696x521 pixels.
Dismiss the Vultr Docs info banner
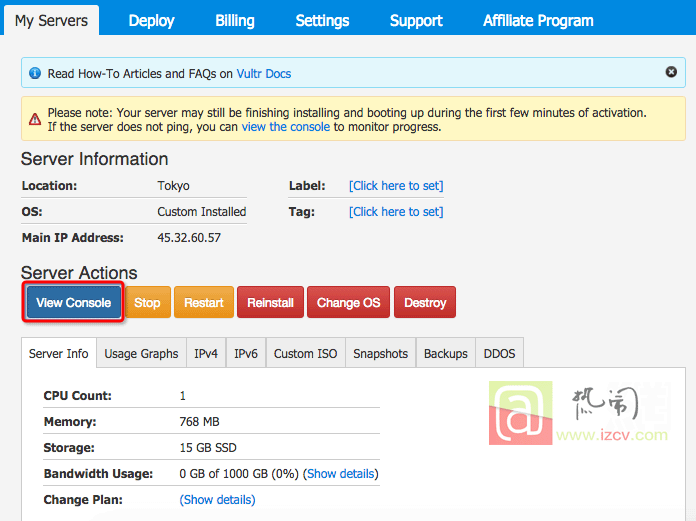[x=671, y=72]
